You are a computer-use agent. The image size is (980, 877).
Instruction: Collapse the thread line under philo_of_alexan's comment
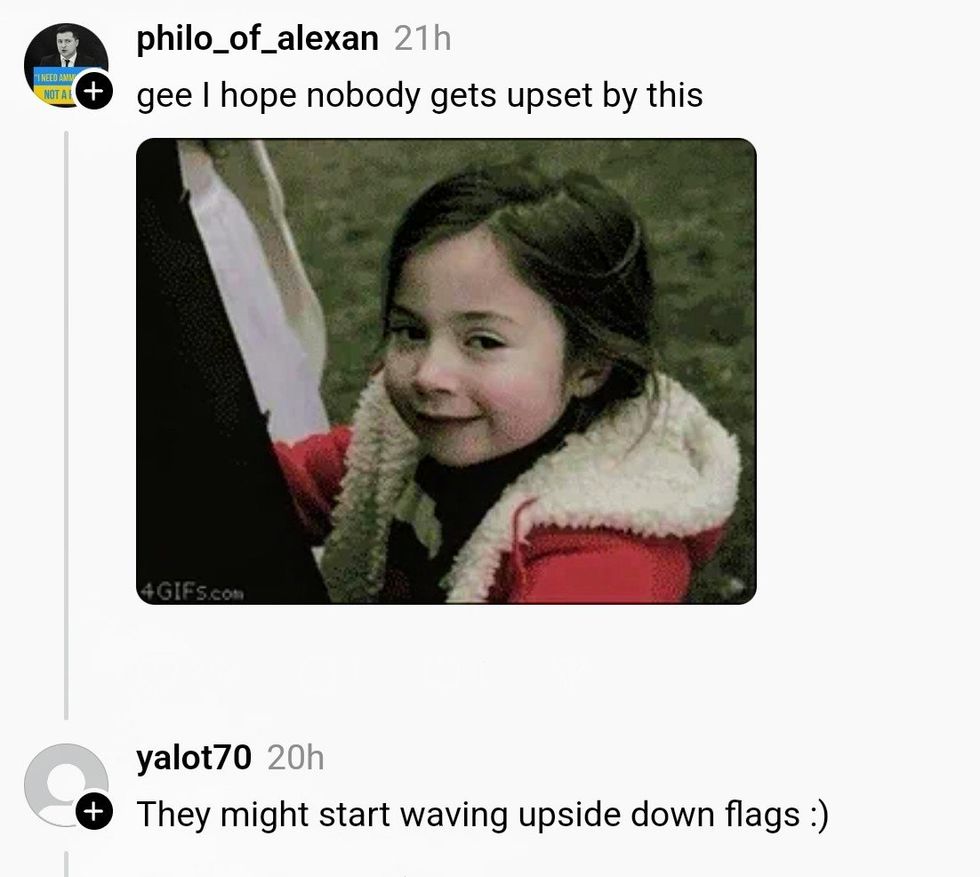(x=66, y=425)
